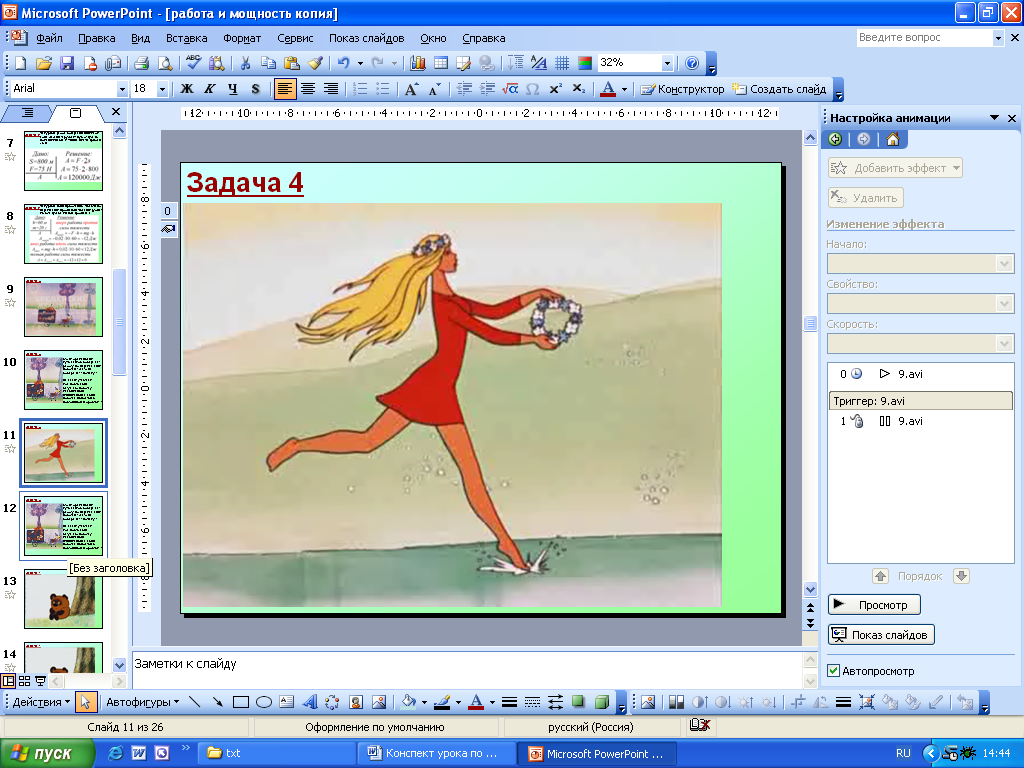Viewport: 1024px width, 768px height.
Task: Expand the Добавить эффект dropdown
Action: 957,168
